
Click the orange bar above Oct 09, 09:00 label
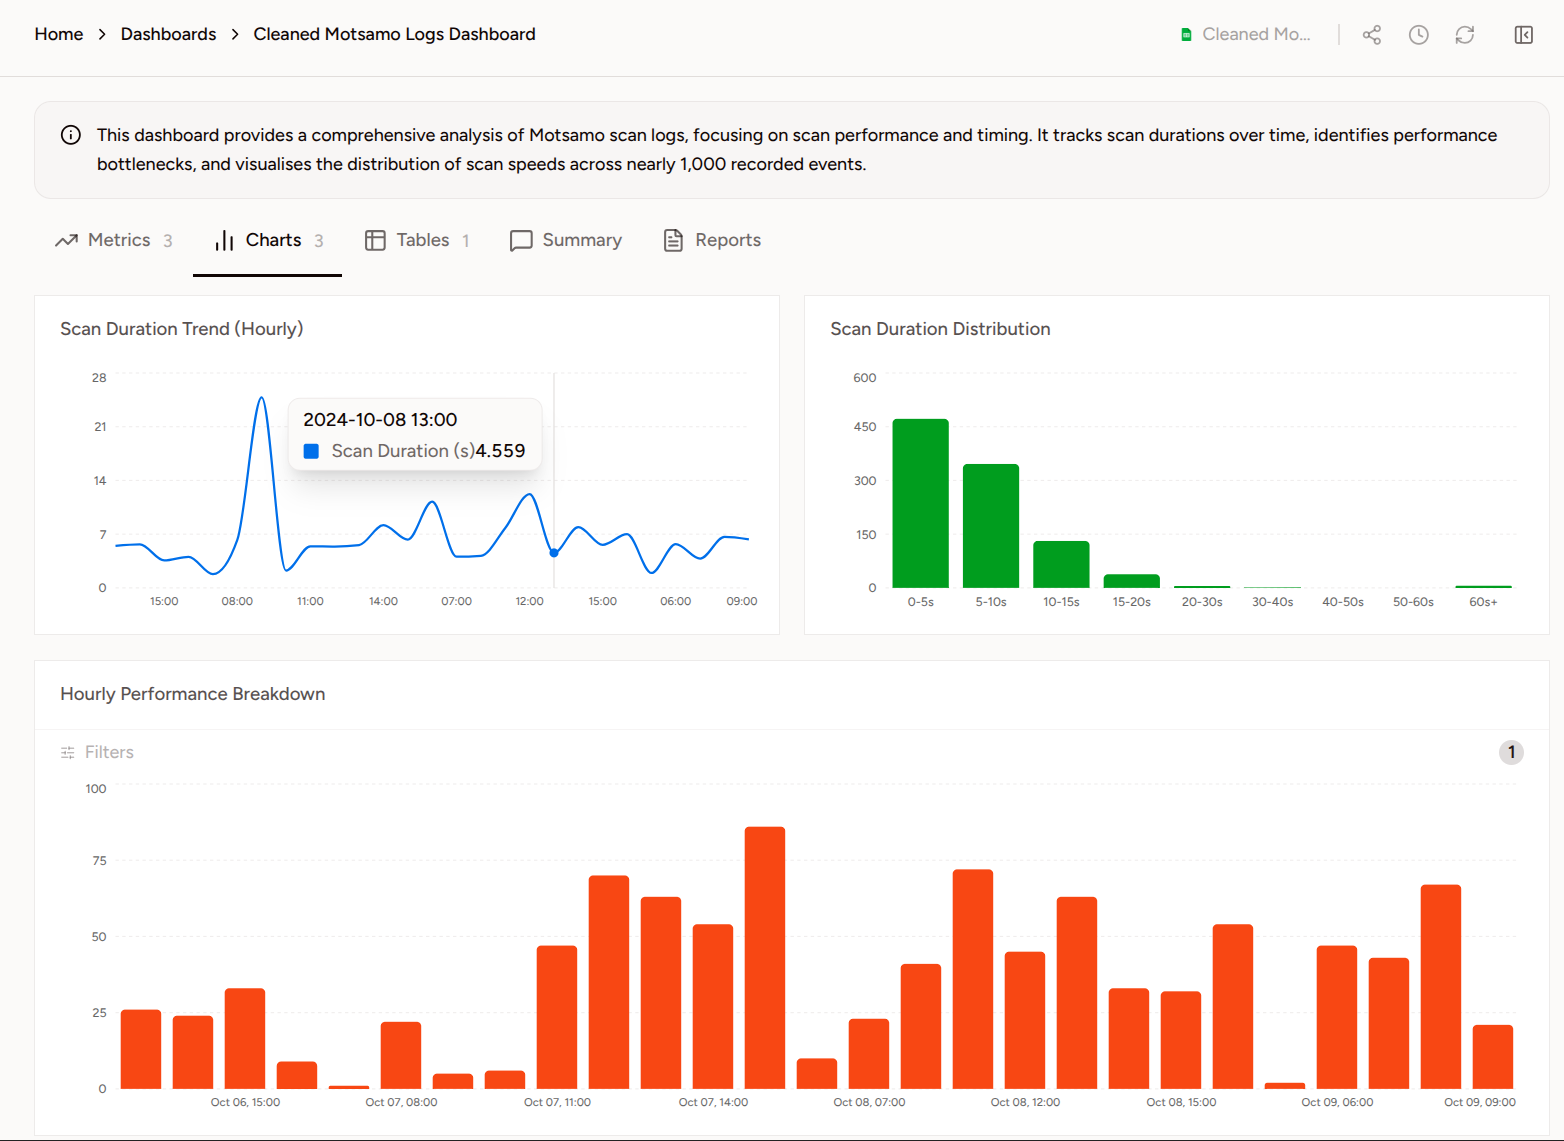[x=1493, y=1057]
